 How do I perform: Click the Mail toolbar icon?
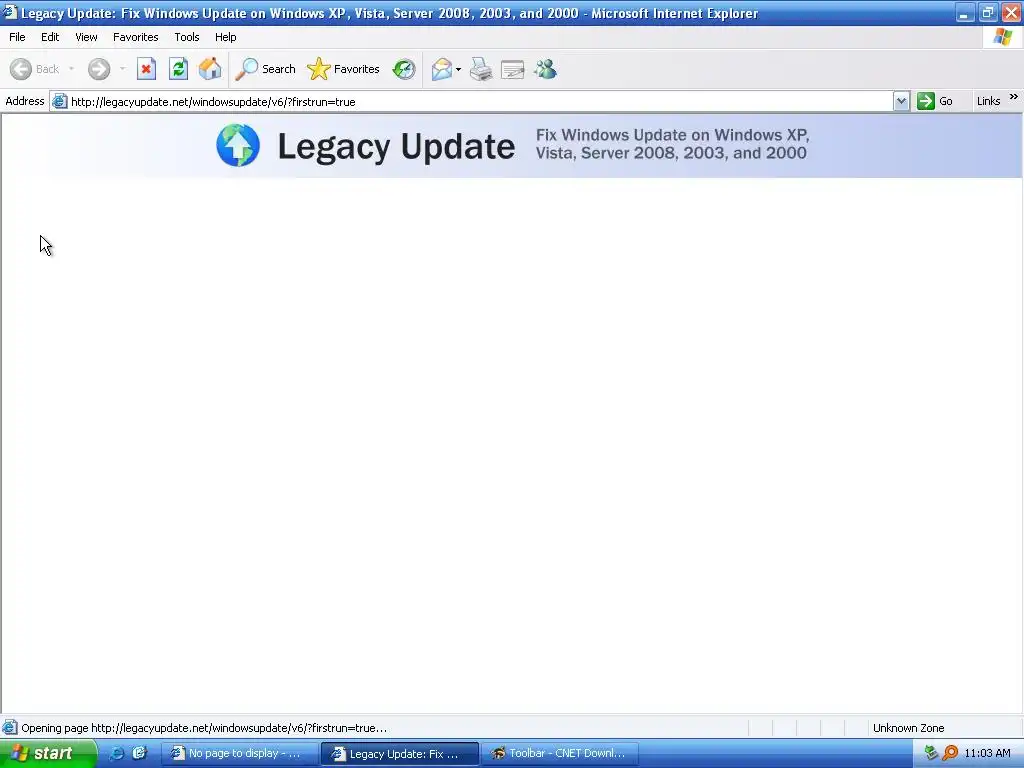tap(442, 69)
